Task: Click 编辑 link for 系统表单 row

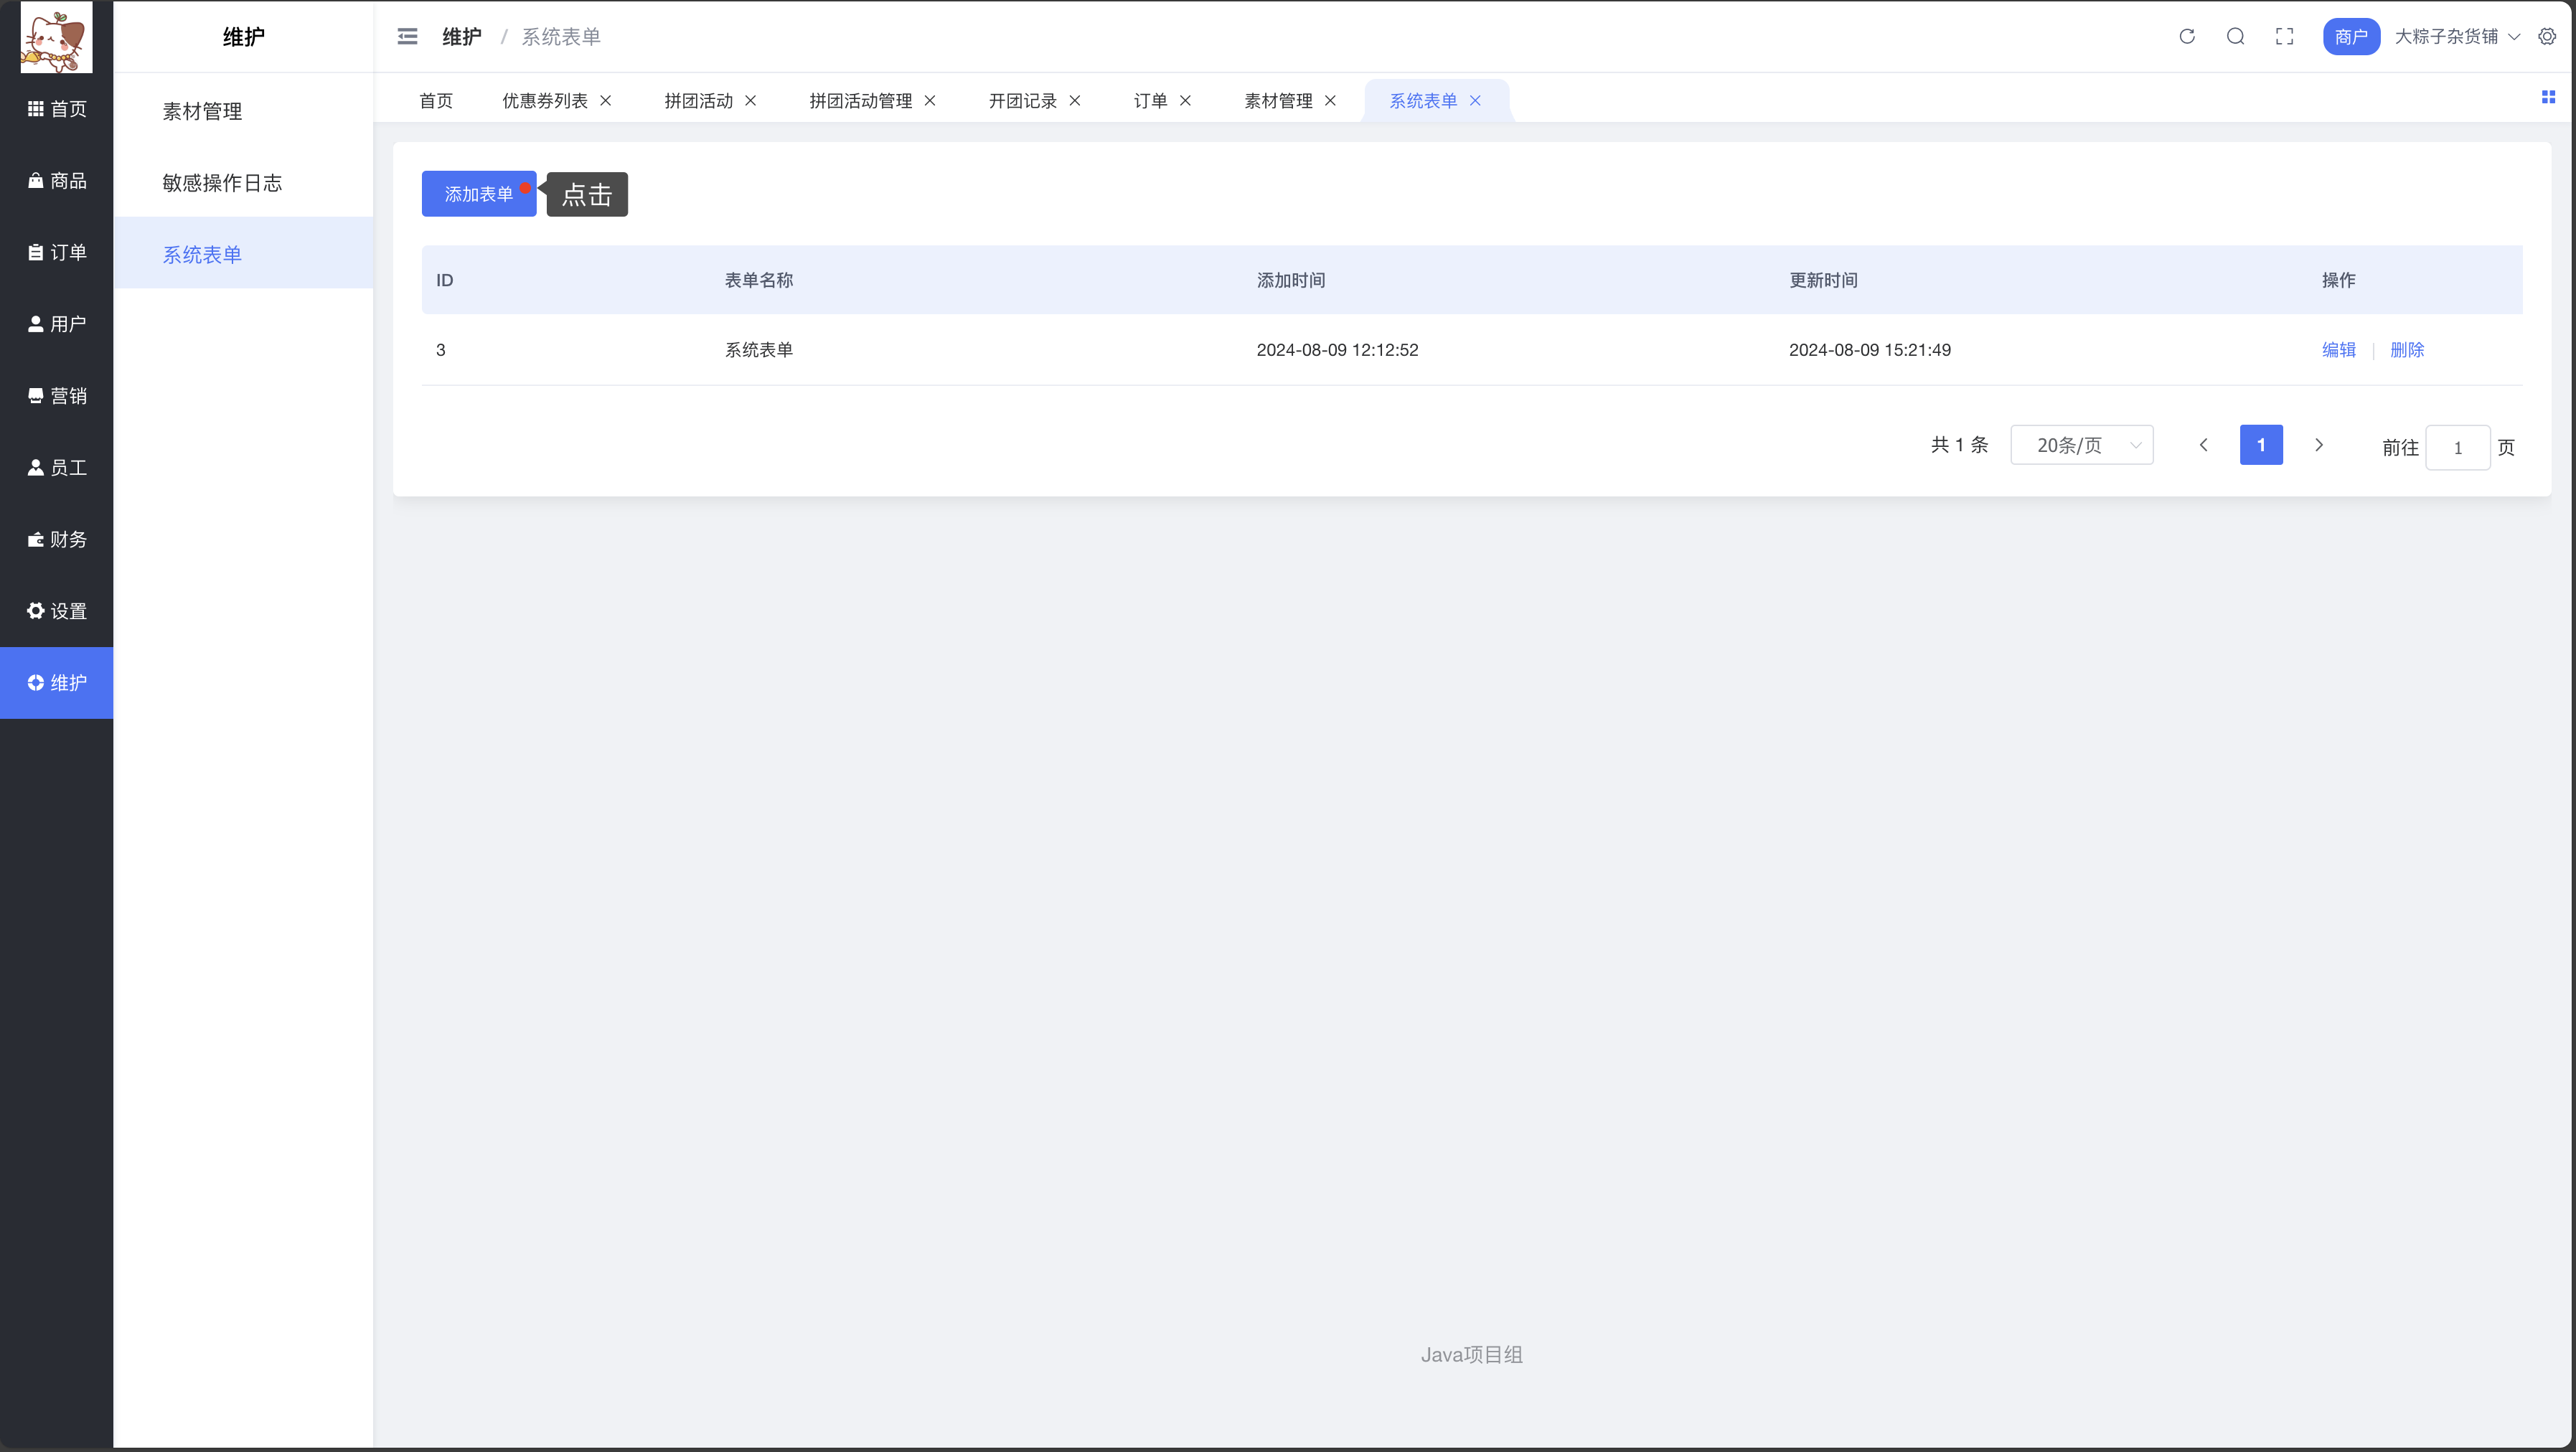Action: pyautogui.click(x=2338, y=350)
